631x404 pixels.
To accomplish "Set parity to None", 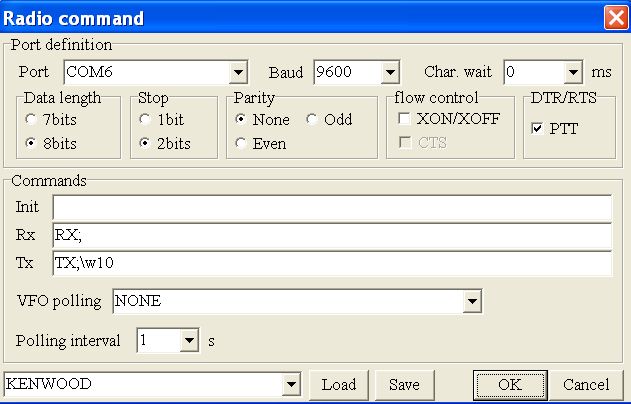I will point(241,120).
